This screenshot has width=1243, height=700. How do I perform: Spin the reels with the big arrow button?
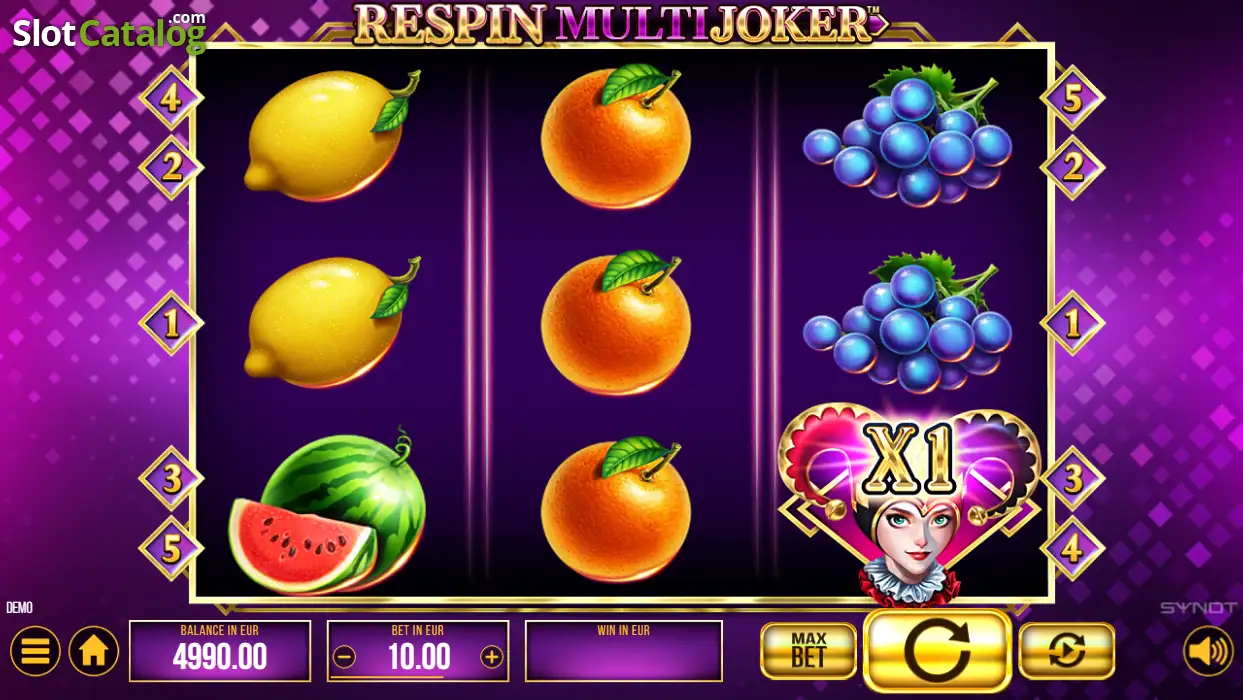point(937,651)
